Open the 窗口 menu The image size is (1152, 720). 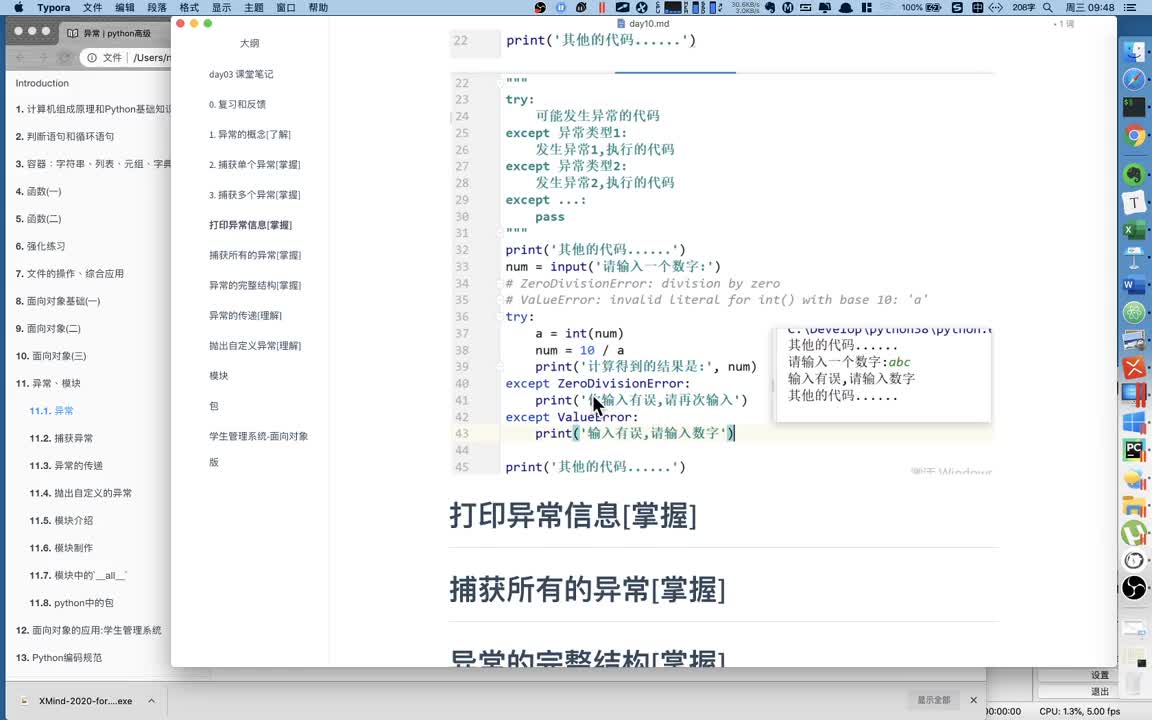286,7
